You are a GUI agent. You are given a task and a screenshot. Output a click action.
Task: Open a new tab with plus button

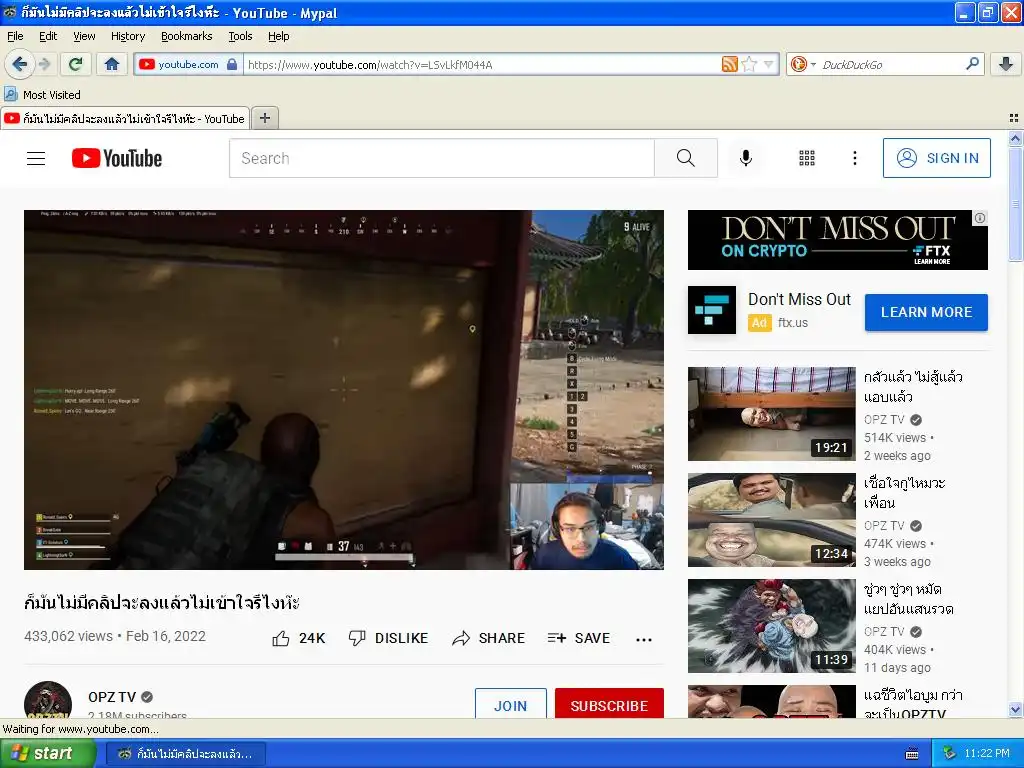click(x=264, y=118)
